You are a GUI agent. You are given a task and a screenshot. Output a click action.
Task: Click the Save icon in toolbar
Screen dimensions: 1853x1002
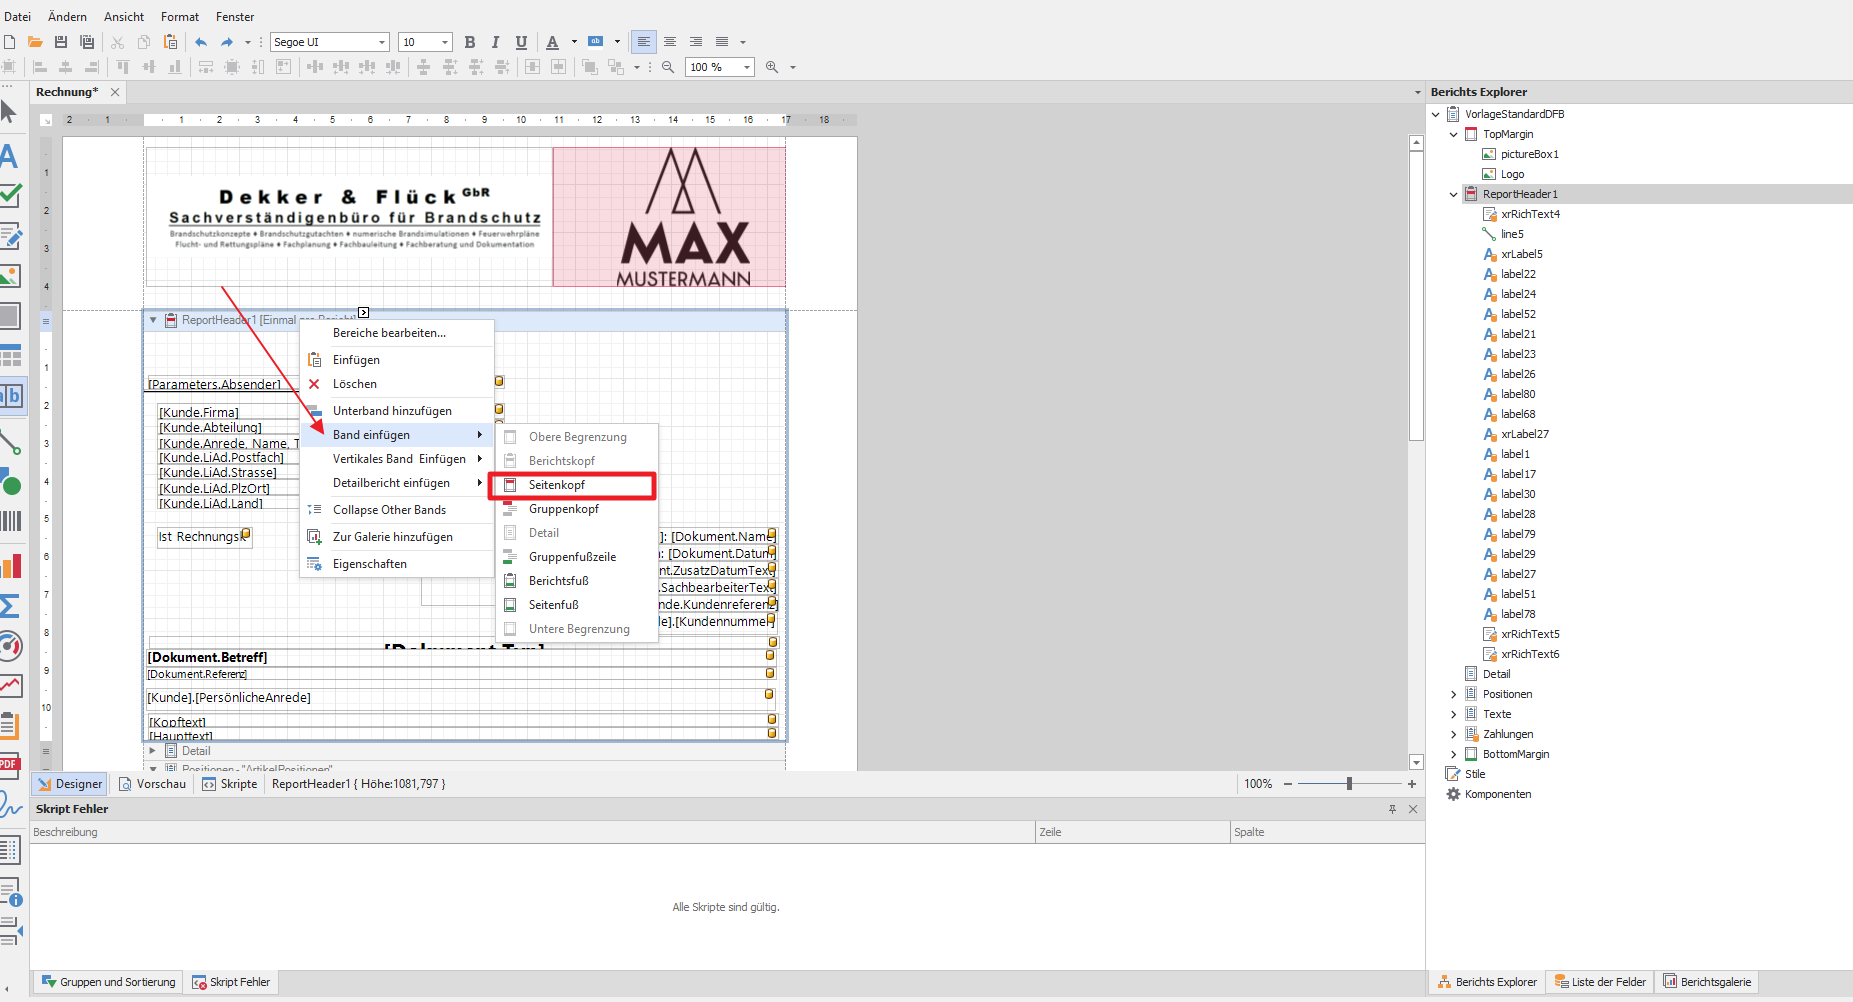pyautogui.click(x=61, y=42)
